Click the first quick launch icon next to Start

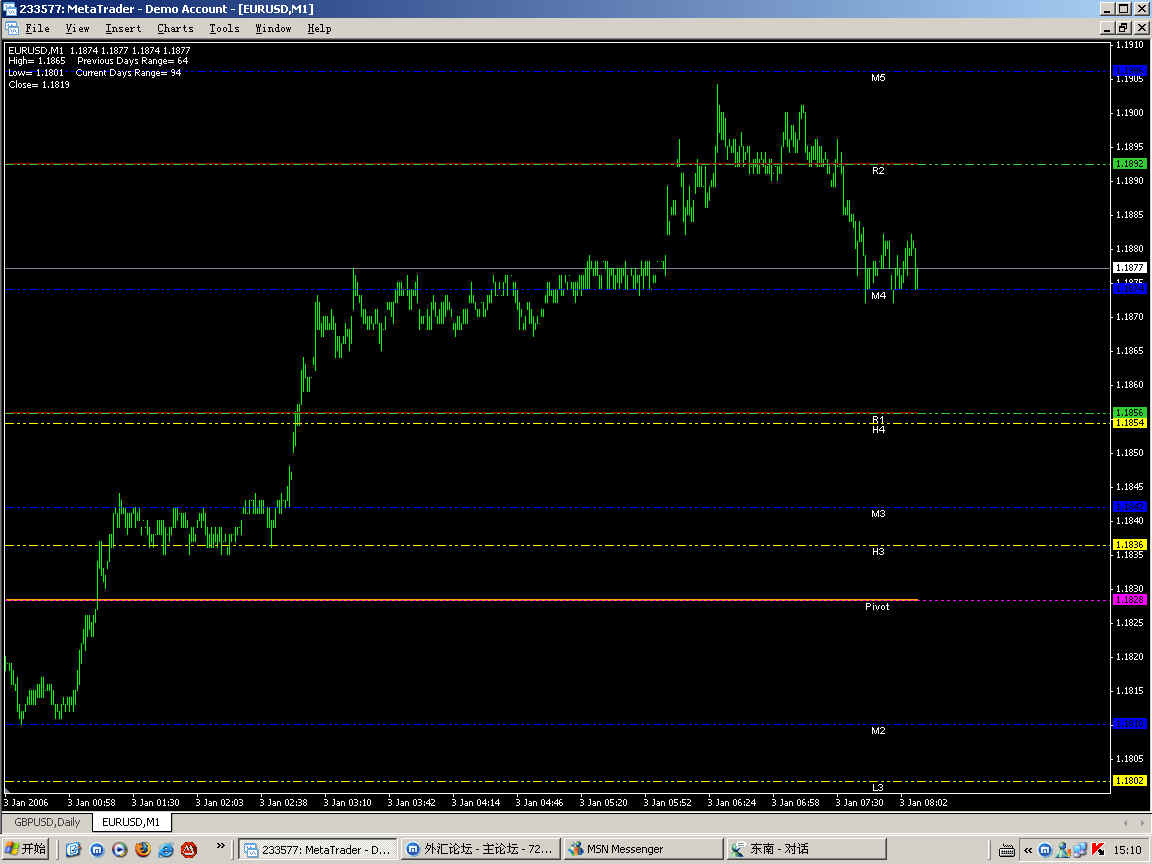(74, 849)
